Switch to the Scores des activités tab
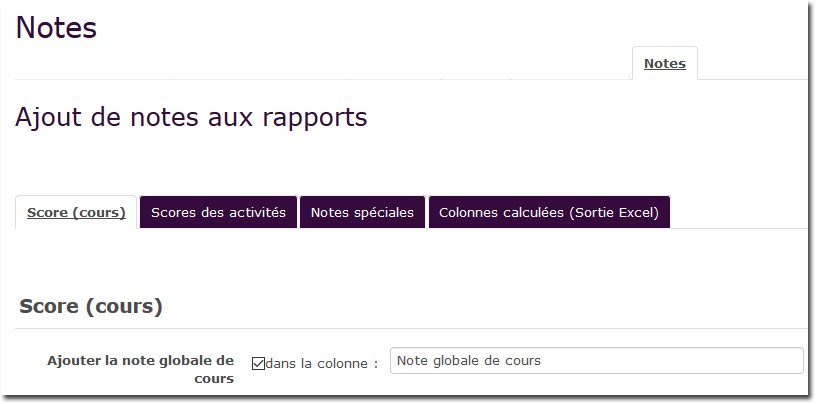 coord(218,212)
